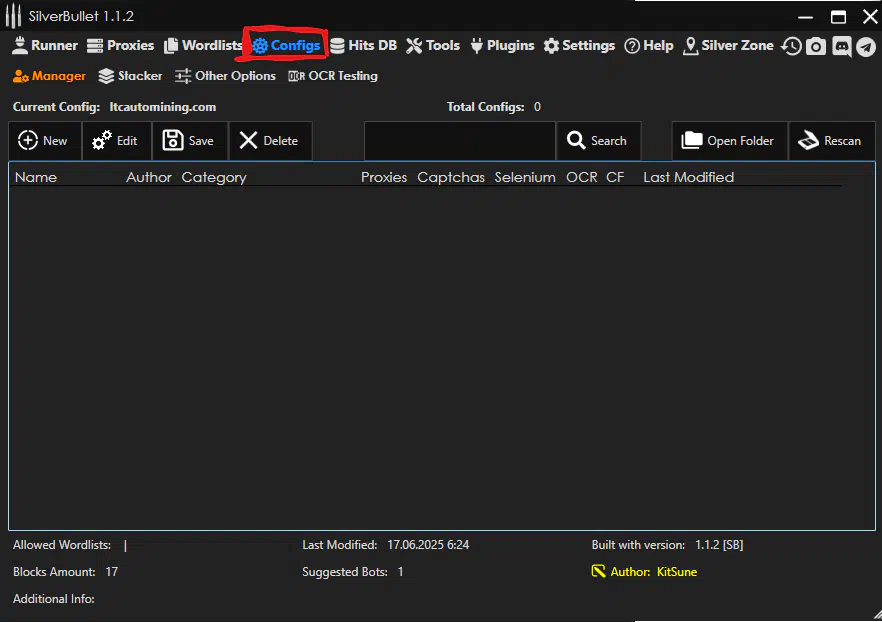Open the configs folder
882x622 pixels.
pyautogui.click(x=730, y=141)
